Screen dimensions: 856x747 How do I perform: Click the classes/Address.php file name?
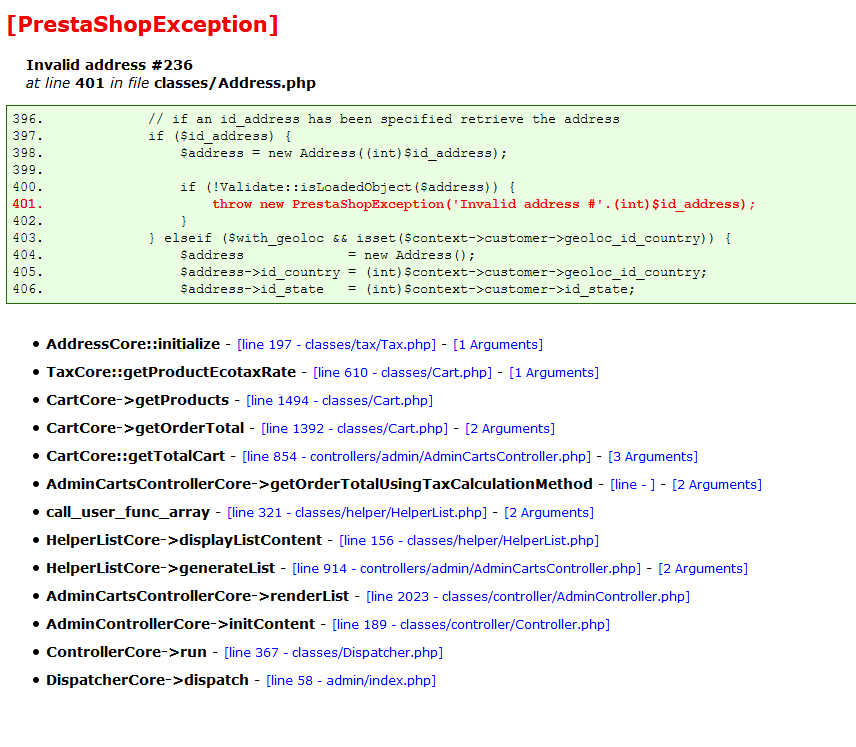[x=235, y=83]
